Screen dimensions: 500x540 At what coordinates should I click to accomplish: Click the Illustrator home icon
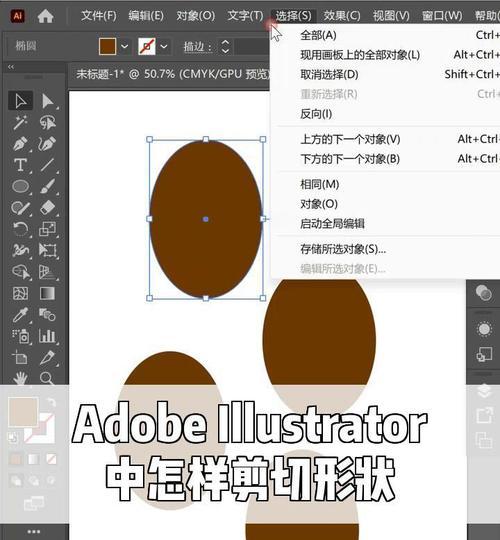point(45,16)
